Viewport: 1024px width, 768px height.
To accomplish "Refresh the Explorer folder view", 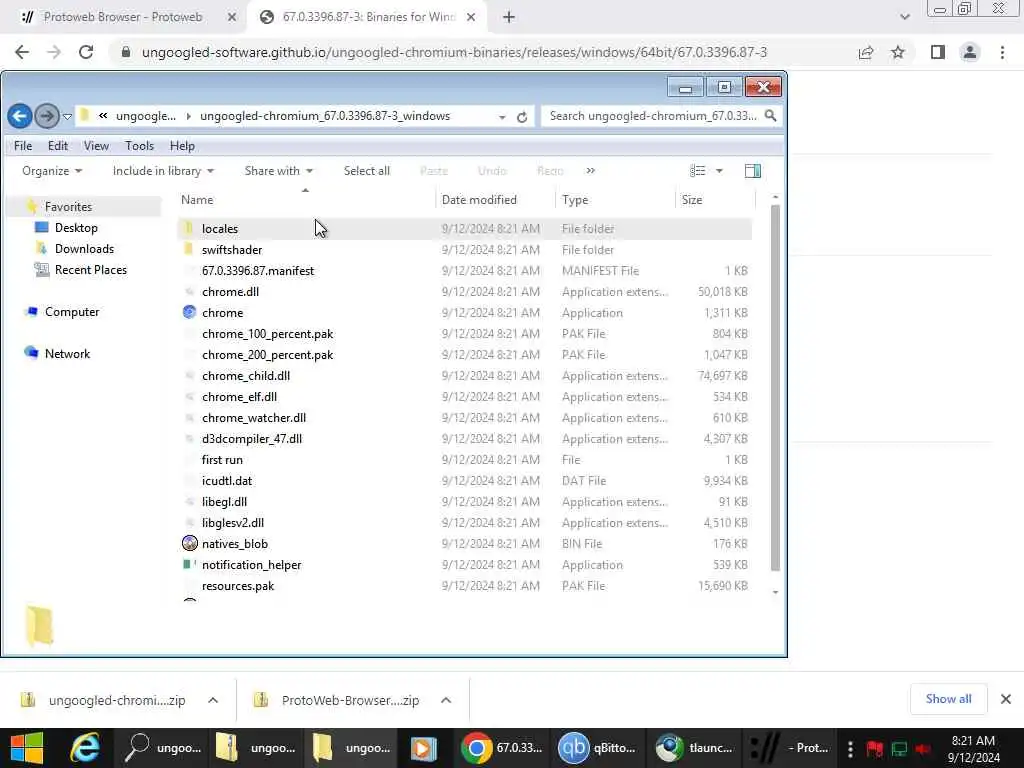I will click(x=522, y=117).
